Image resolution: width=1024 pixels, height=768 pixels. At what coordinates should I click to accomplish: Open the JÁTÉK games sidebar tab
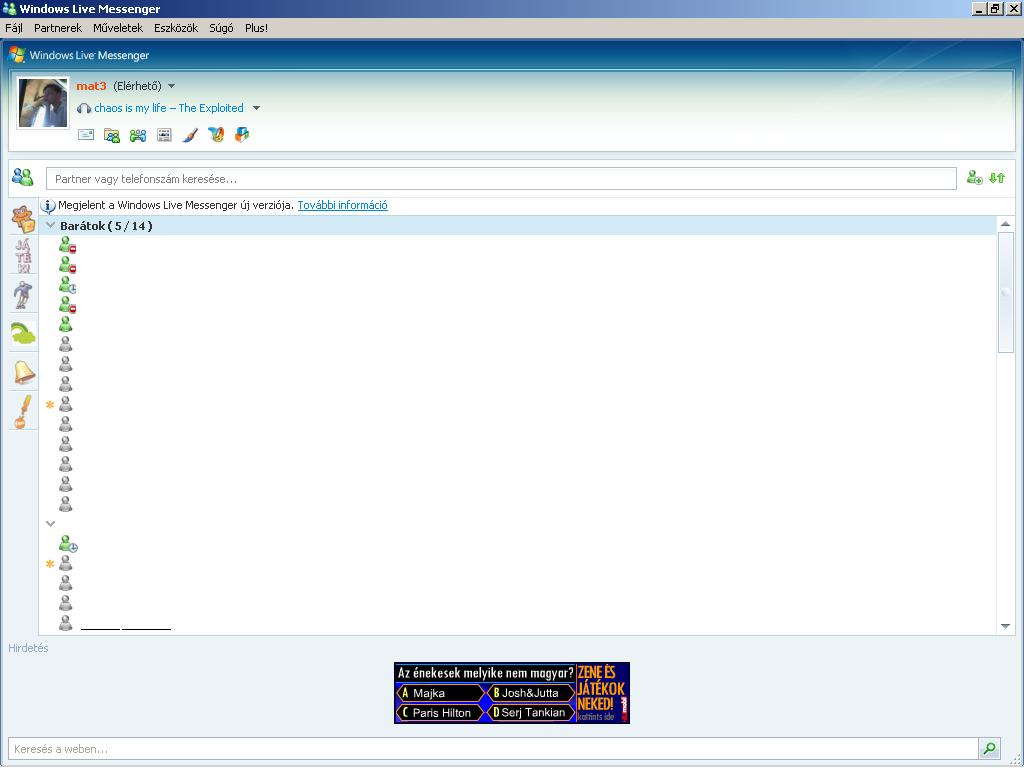point(24,256)
